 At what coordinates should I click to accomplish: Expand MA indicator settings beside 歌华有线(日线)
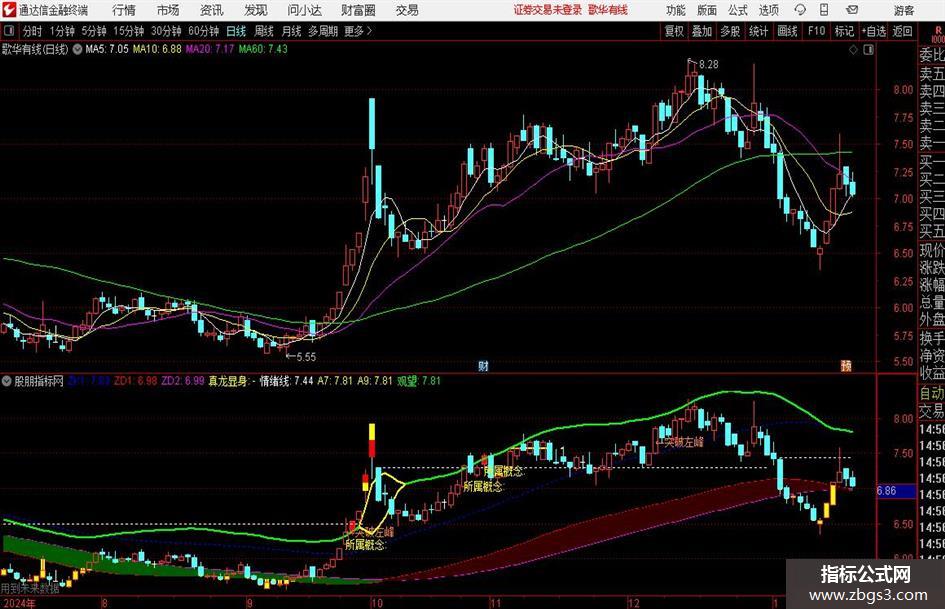[x=77, y=49]
